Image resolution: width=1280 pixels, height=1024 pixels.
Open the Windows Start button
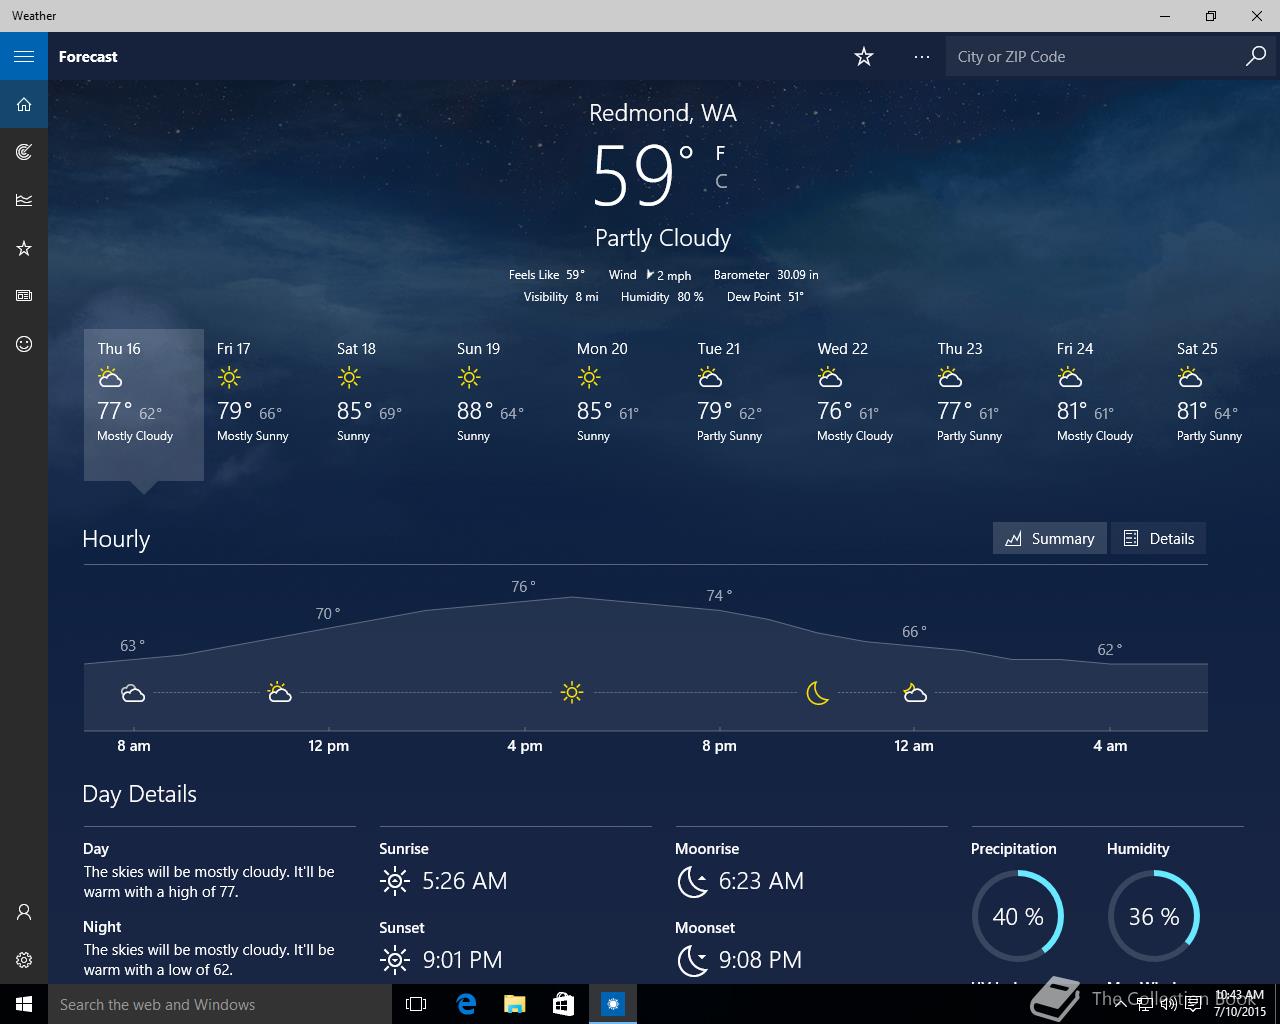[24, 1004]
